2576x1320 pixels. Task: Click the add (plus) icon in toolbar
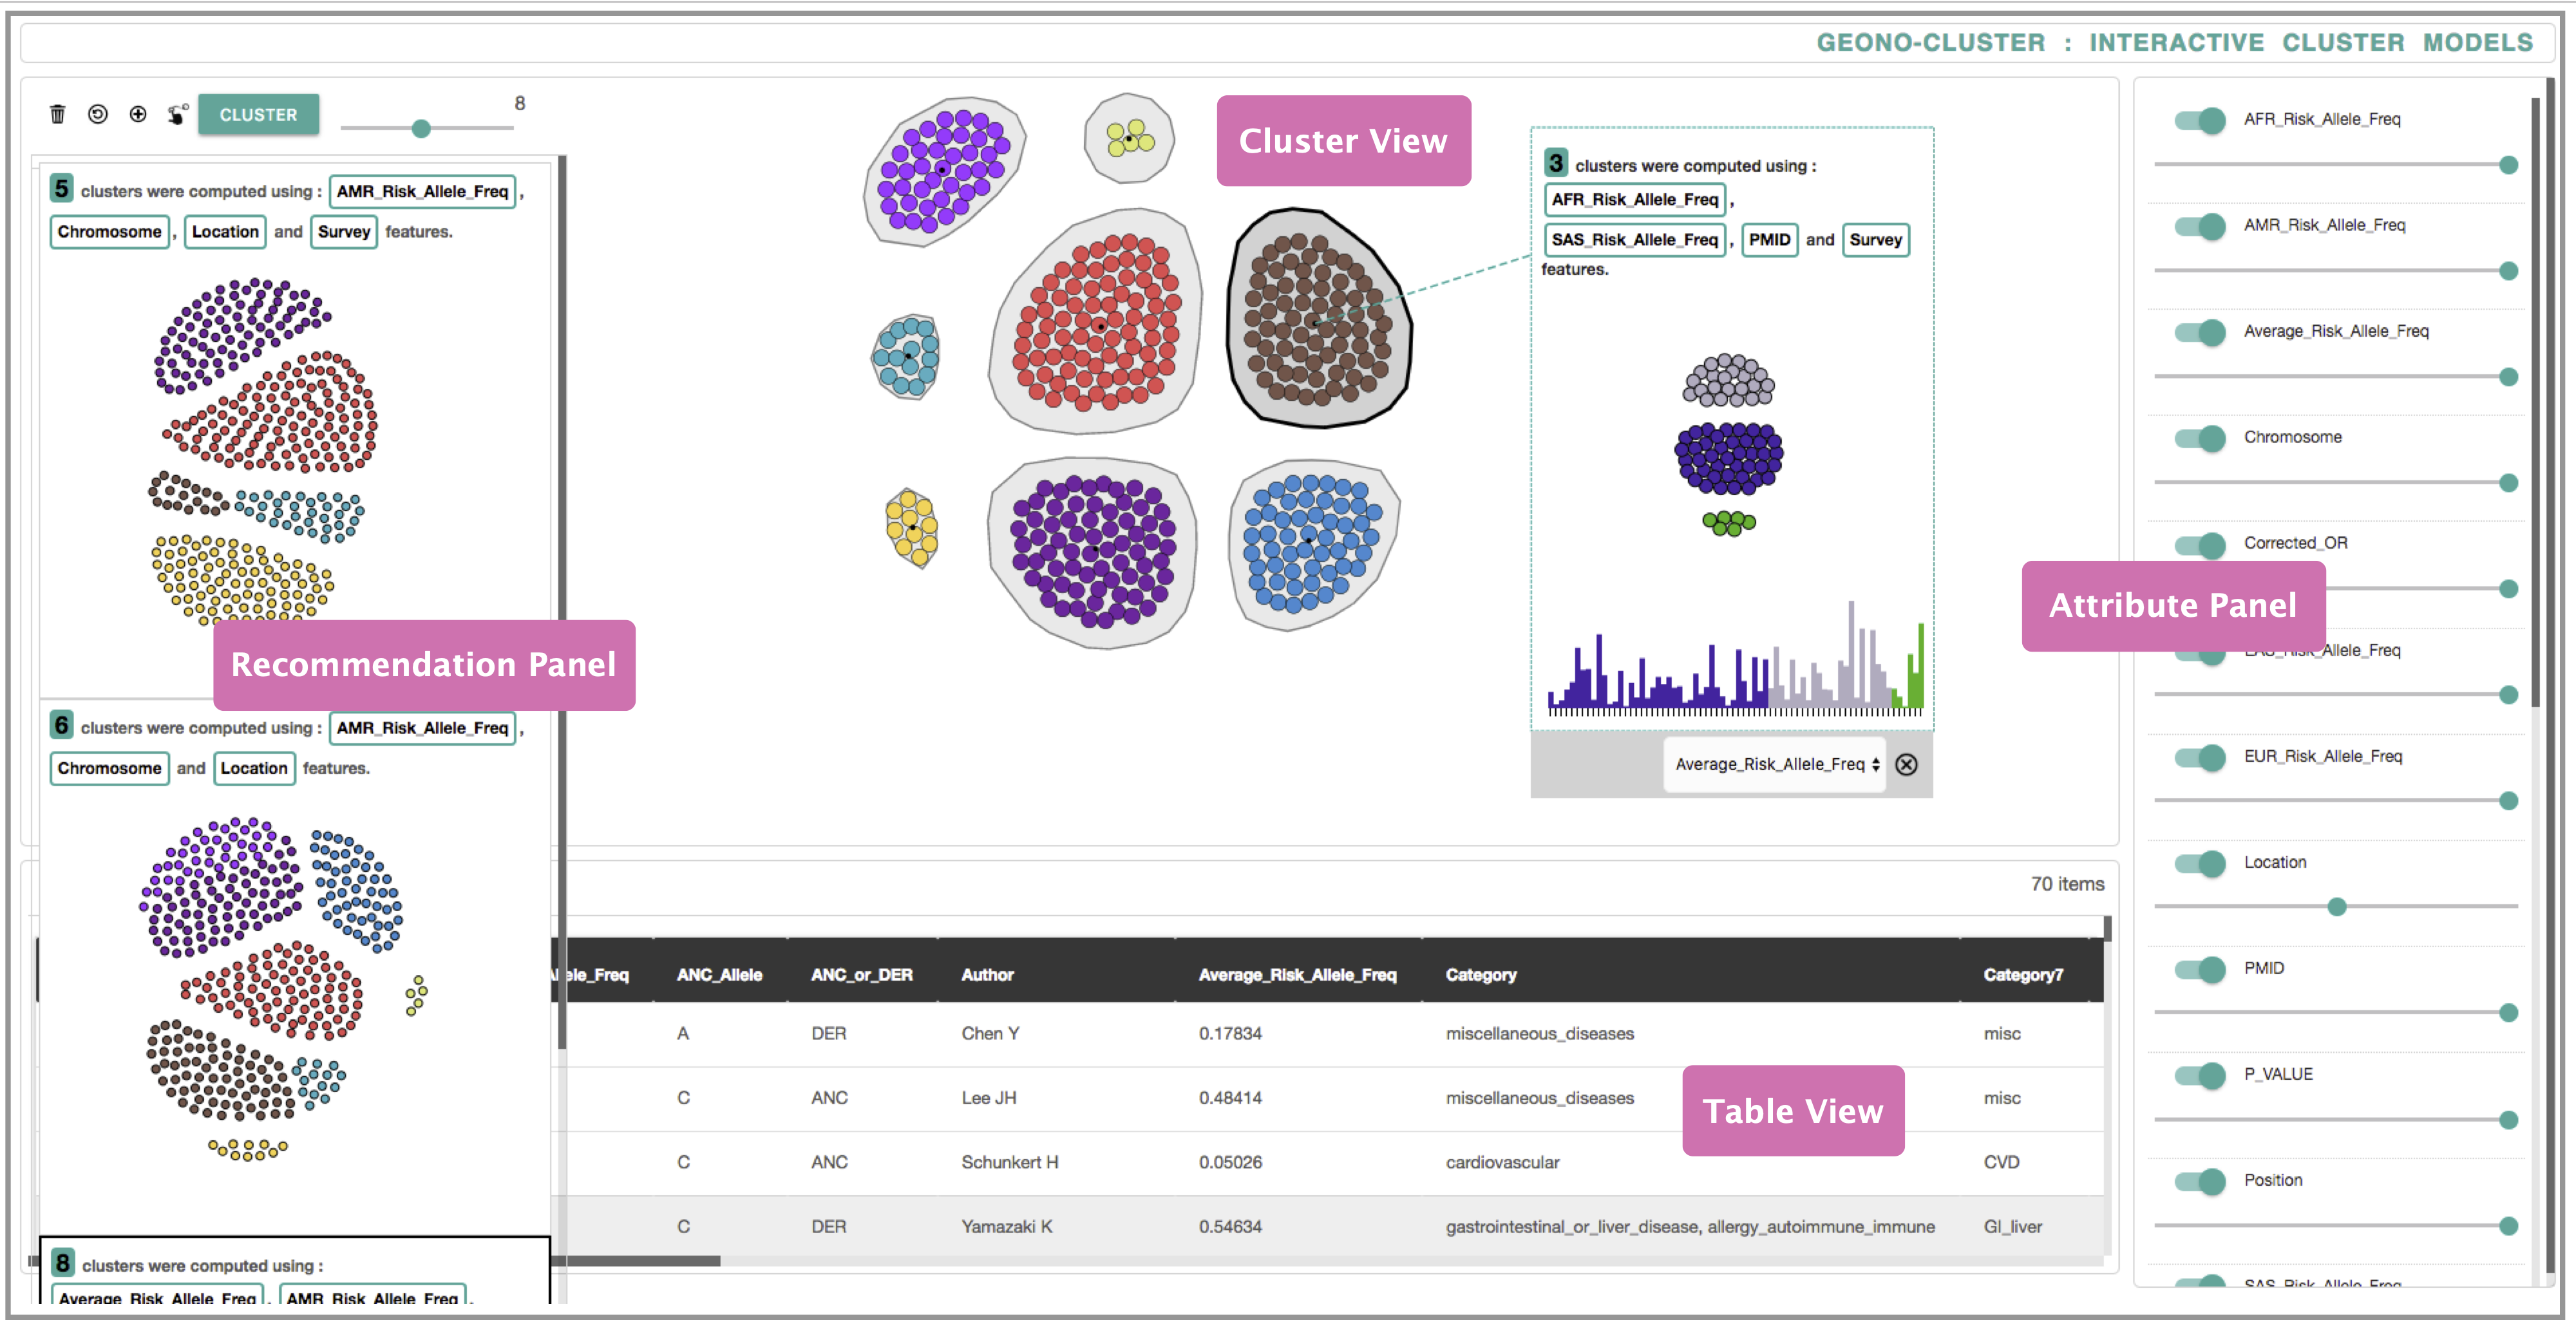pyautogui.click(x=138, y=114)
